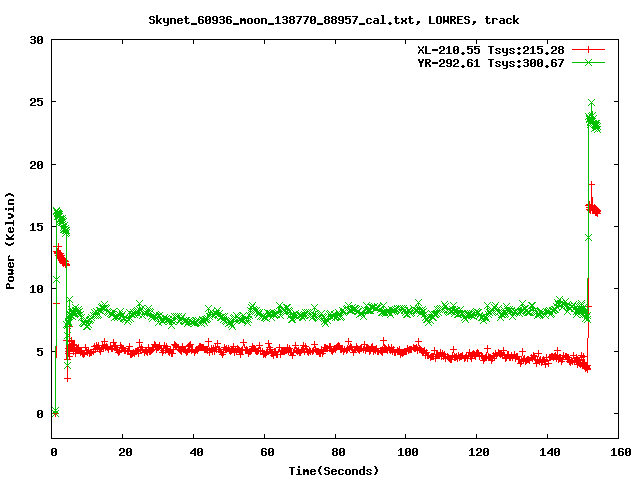Click the red XL peak marker near 18 Kelvin
The image size is (640, 480).
[592, 185]
